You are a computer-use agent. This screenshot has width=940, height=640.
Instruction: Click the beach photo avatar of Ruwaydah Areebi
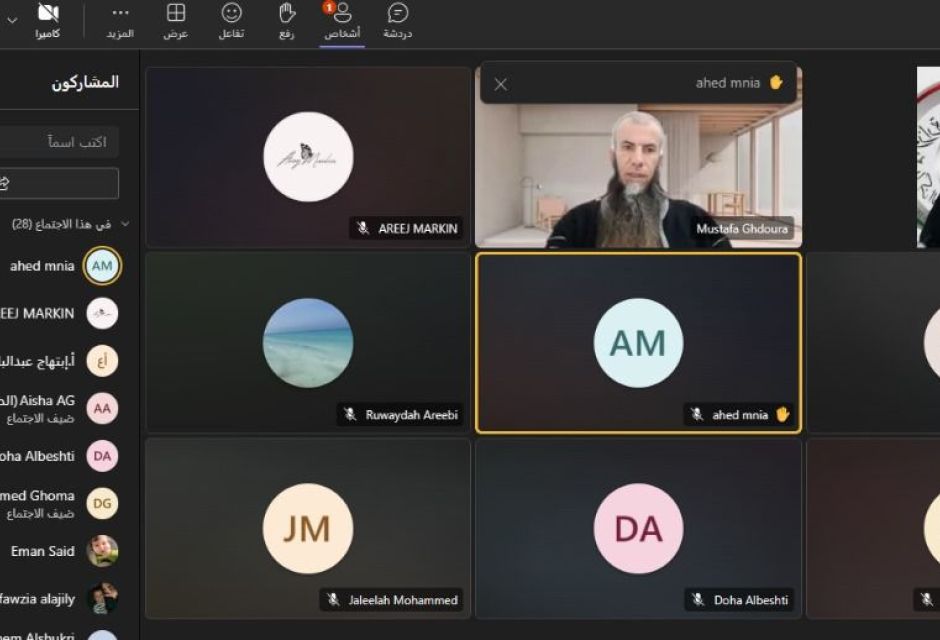308,343
